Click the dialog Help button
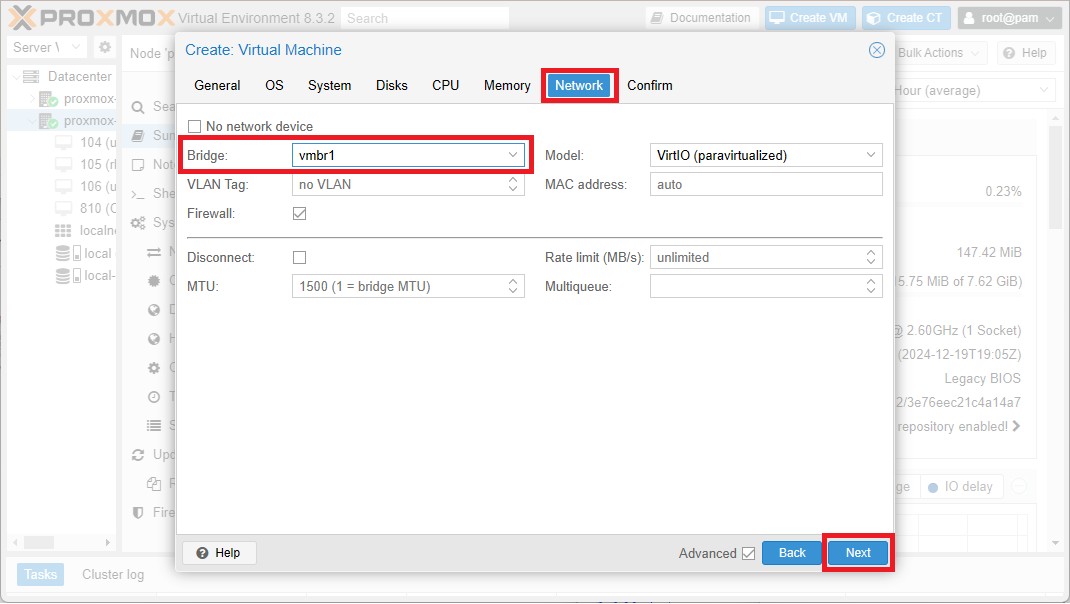 pyautogui.click(x=219, y=553)
